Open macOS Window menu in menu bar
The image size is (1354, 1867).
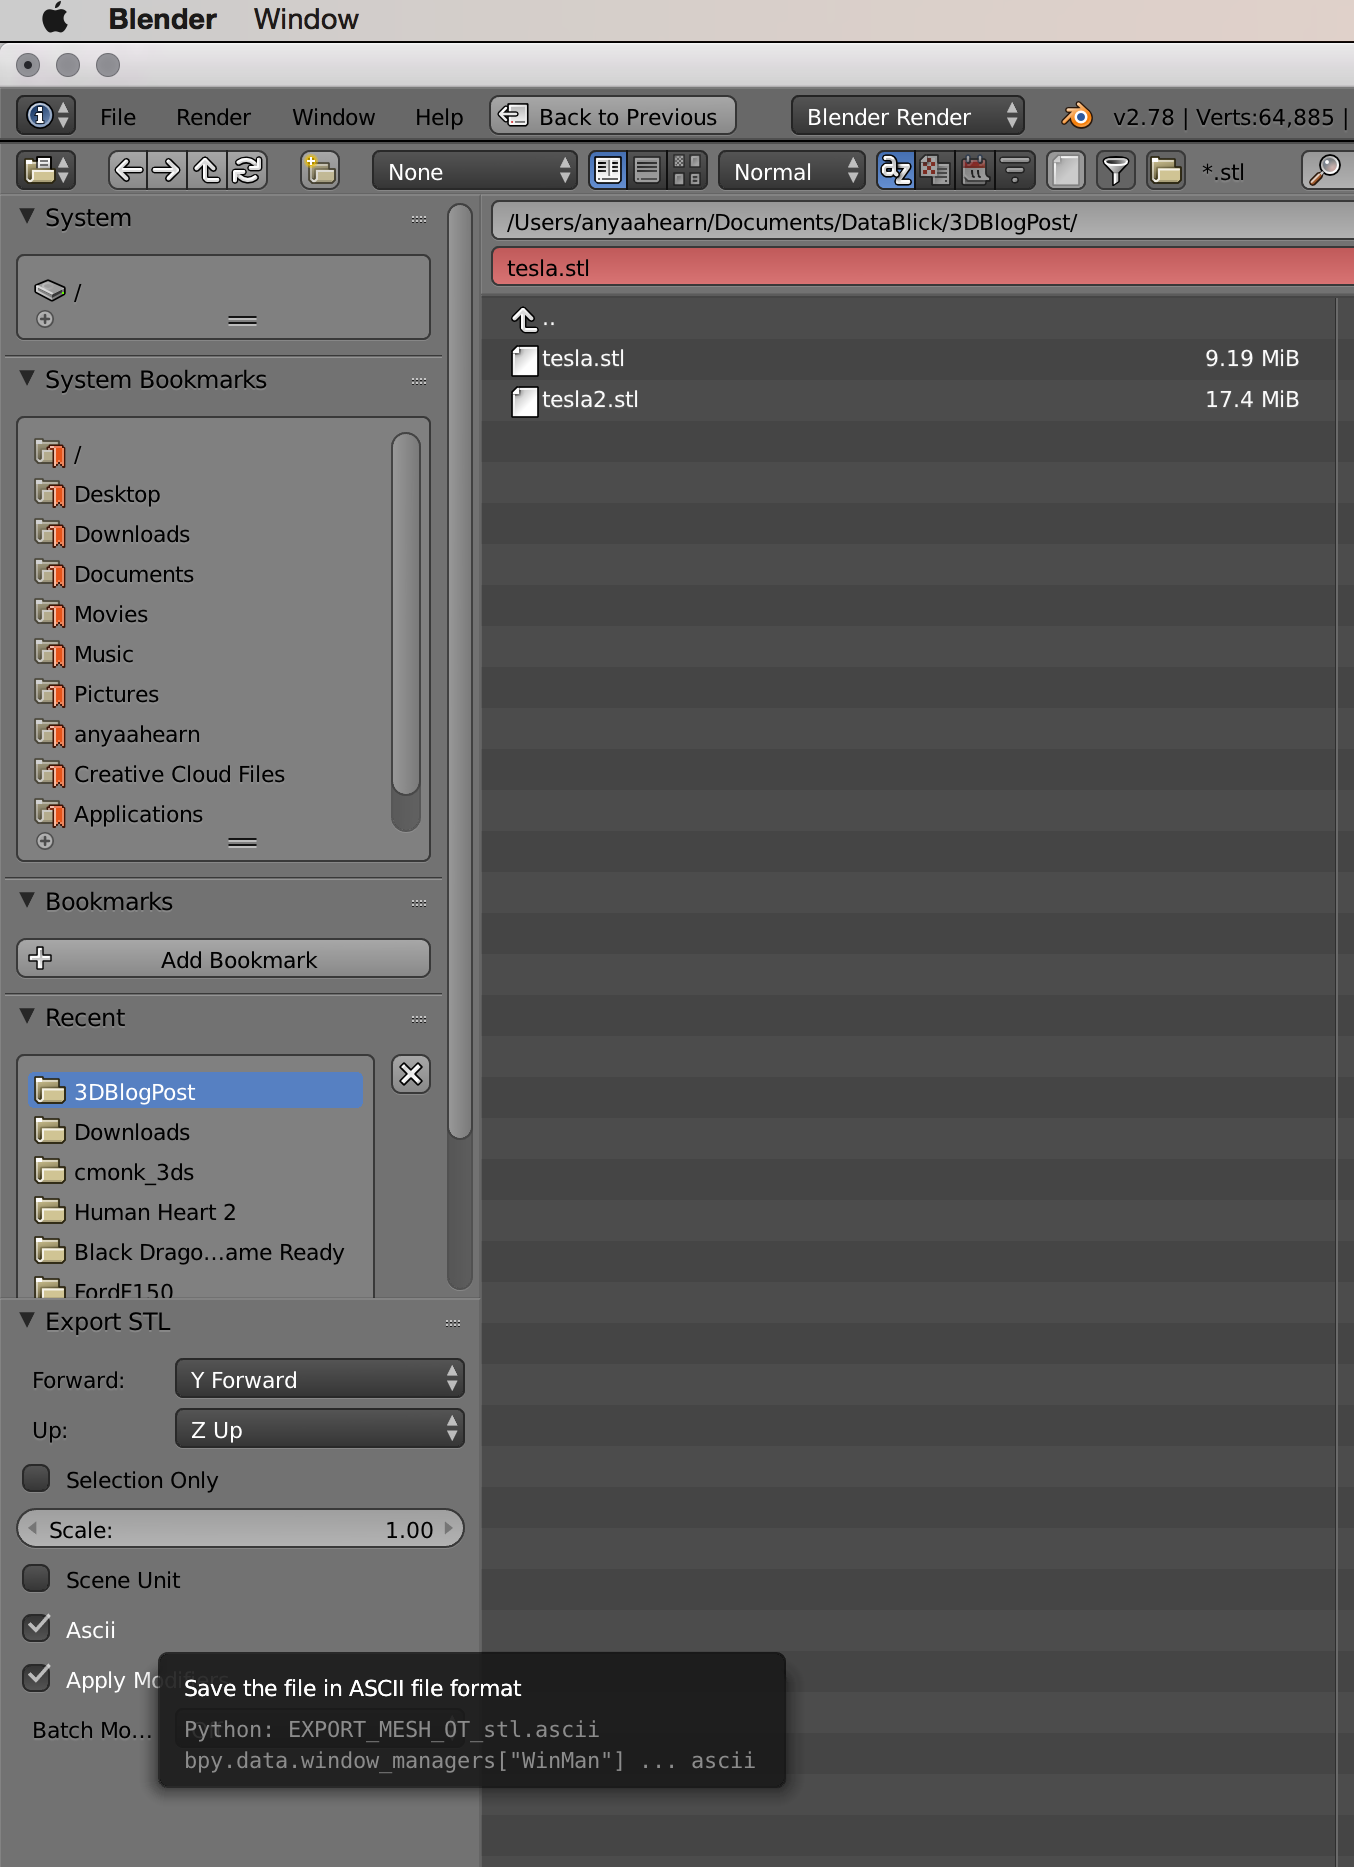click(x=306, y=19)
